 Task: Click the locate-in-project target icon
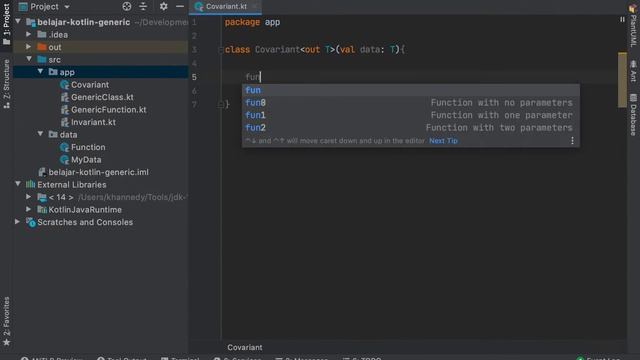tap(127, 6)
